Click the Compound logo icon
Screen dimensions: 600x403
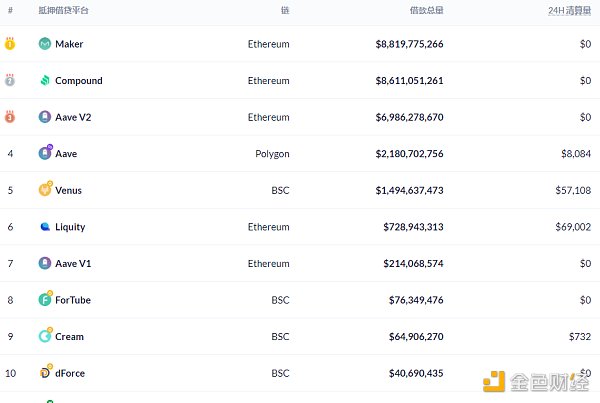tap(45, 81)
